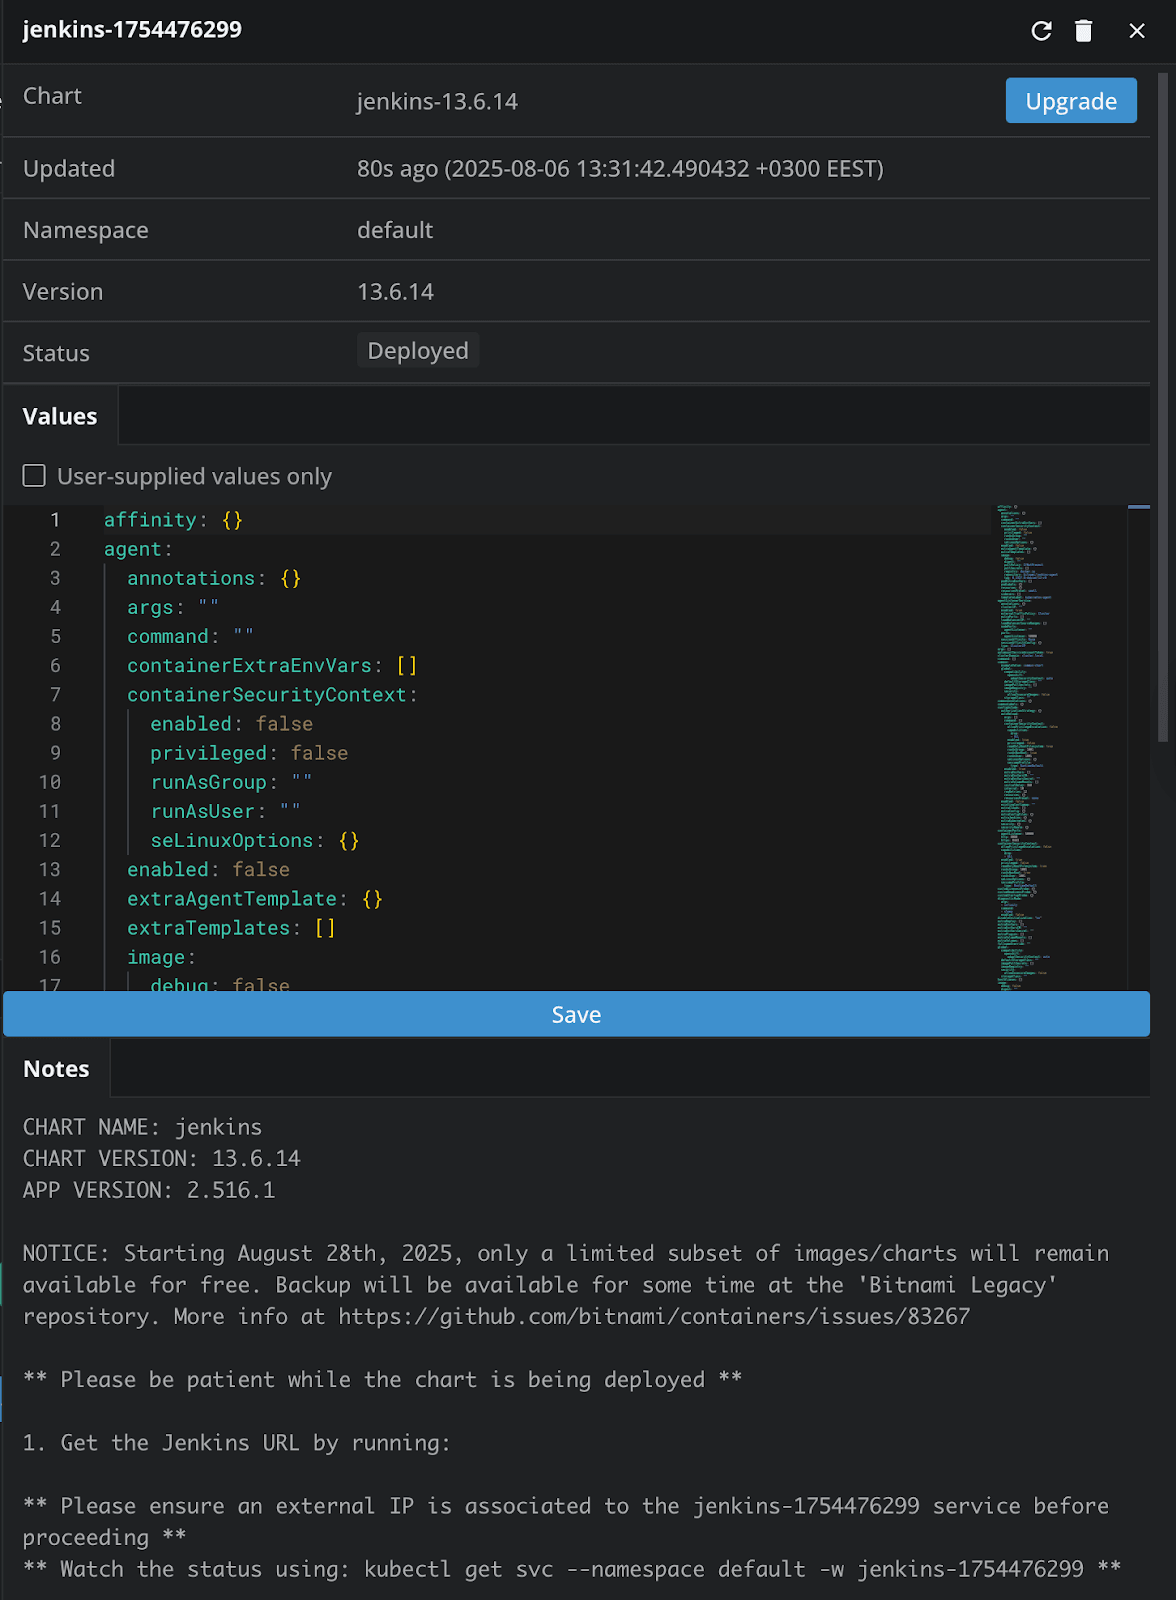Click the seLinuxOptions key in editor

click(x=232, y=841)
